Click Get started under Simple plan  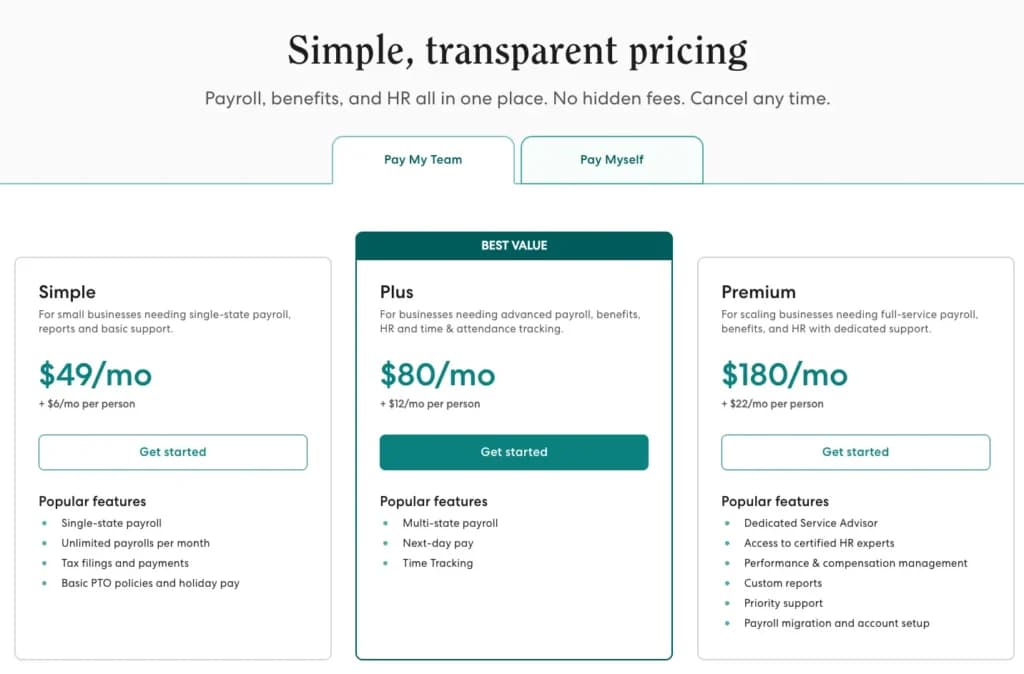pos(173,452)
